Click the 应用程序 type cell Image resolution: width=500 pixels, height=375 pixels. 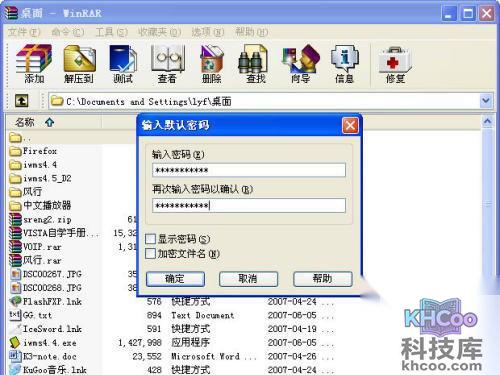(x=190, y=342)
